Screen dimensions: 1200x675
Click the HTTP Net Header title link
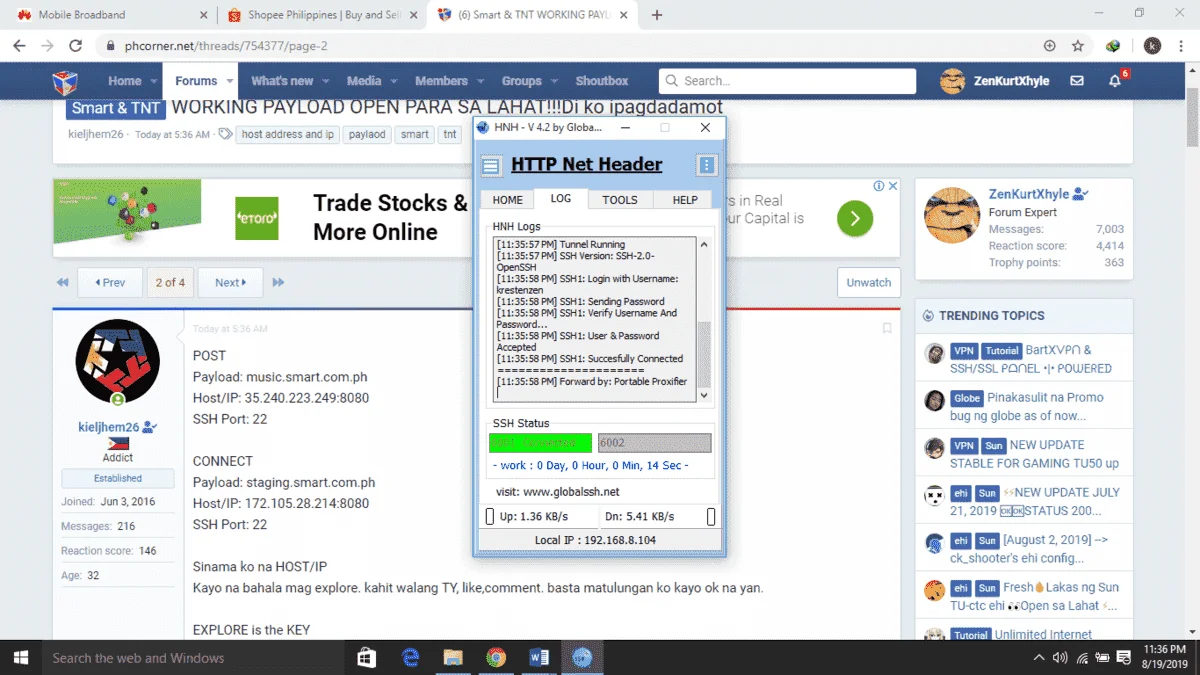[586, 165]
